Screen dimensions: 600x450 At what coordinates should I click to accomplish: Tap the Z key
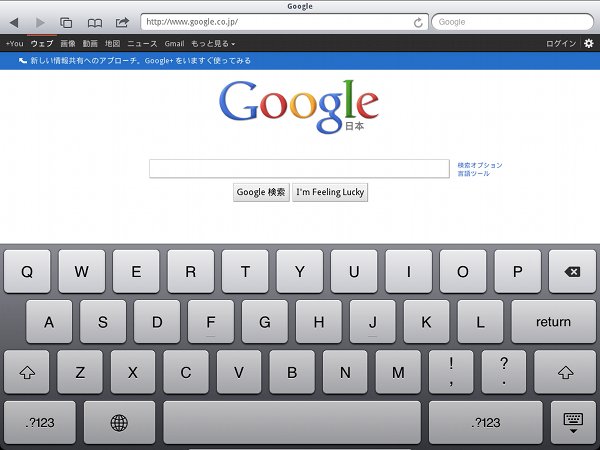point(80,372)
